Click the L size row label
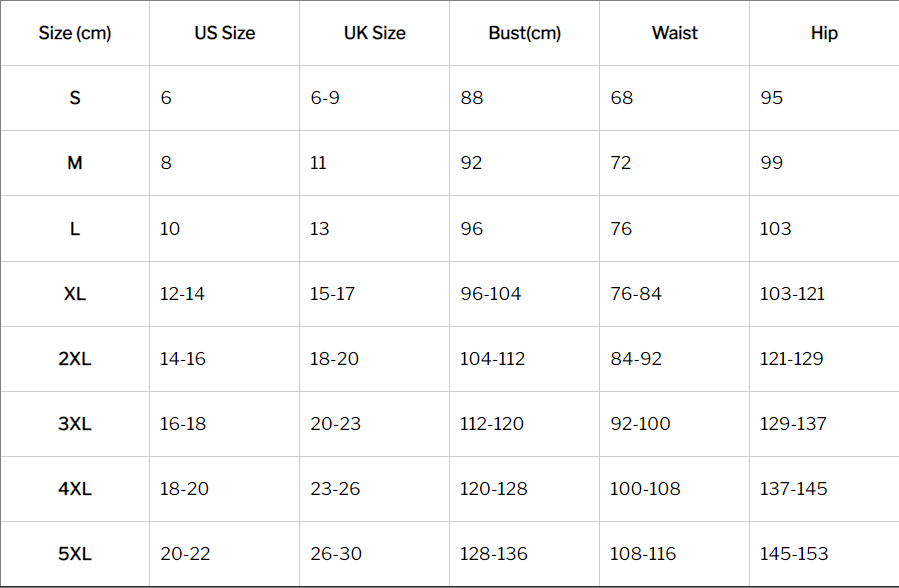 coord(75,229)
